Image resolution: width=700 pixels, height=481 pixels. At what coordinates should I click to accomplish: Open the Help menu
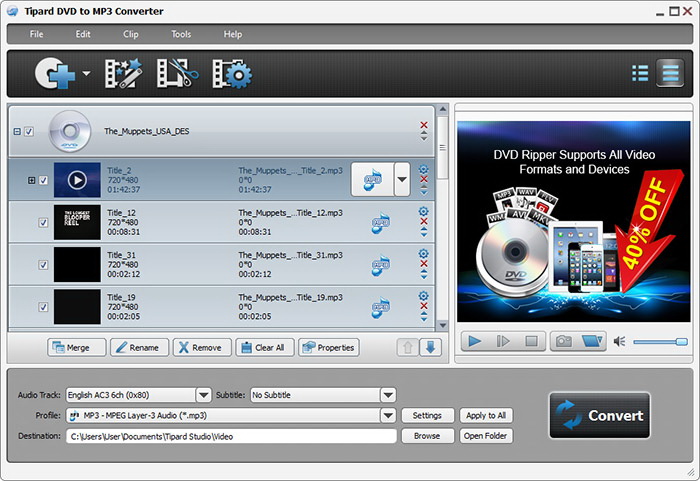[x=233, y=34]
